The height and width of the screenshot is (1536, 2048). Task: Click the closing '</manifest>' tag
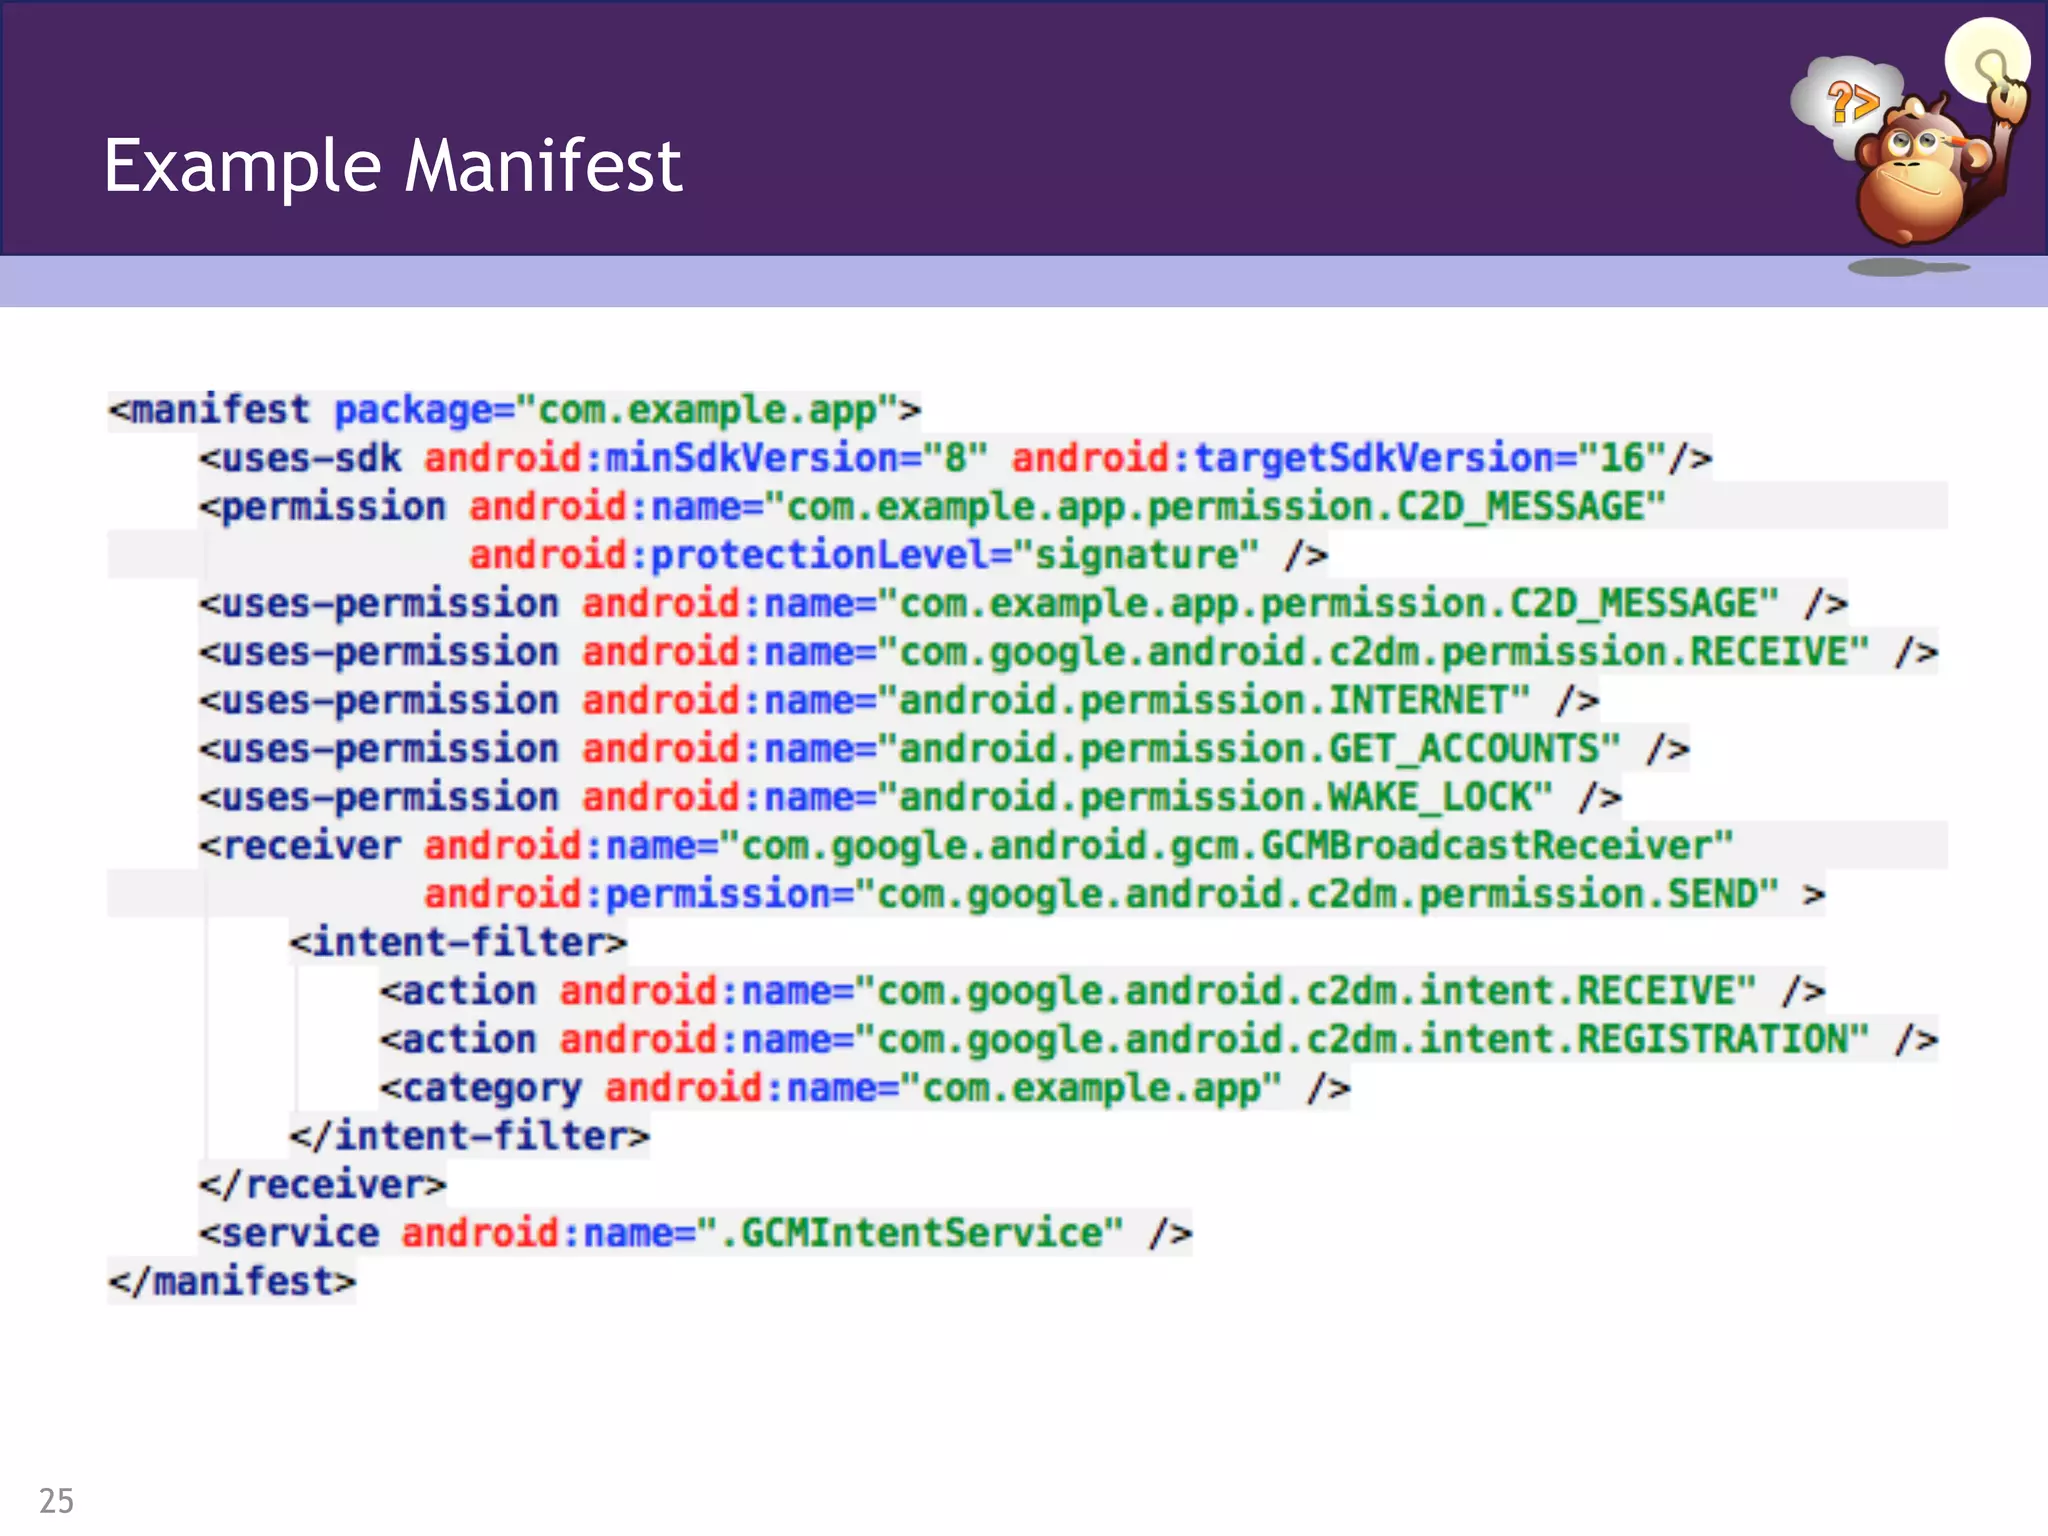pyautogui.click(x=232, y=1281)
